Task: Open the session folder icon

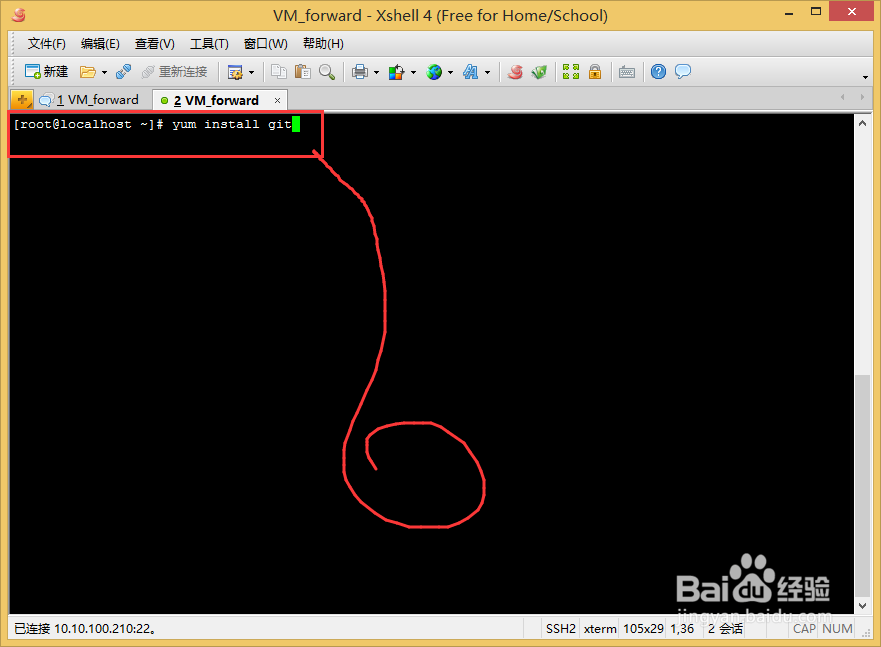Action: (88, 72)
